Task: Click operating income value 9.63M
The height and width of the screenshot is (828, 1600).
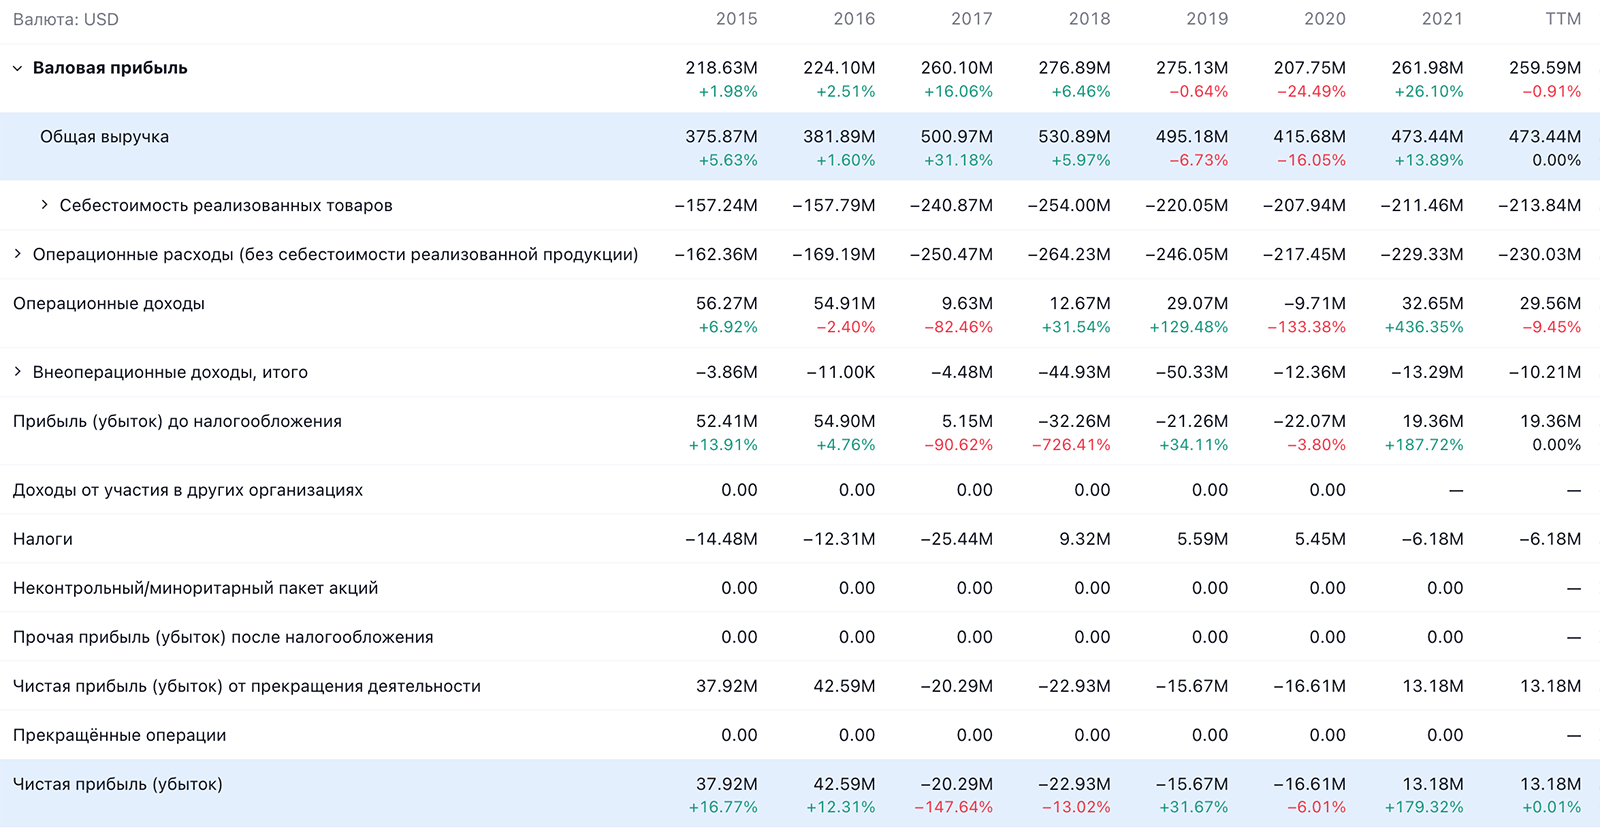Action: coord(967,303)
